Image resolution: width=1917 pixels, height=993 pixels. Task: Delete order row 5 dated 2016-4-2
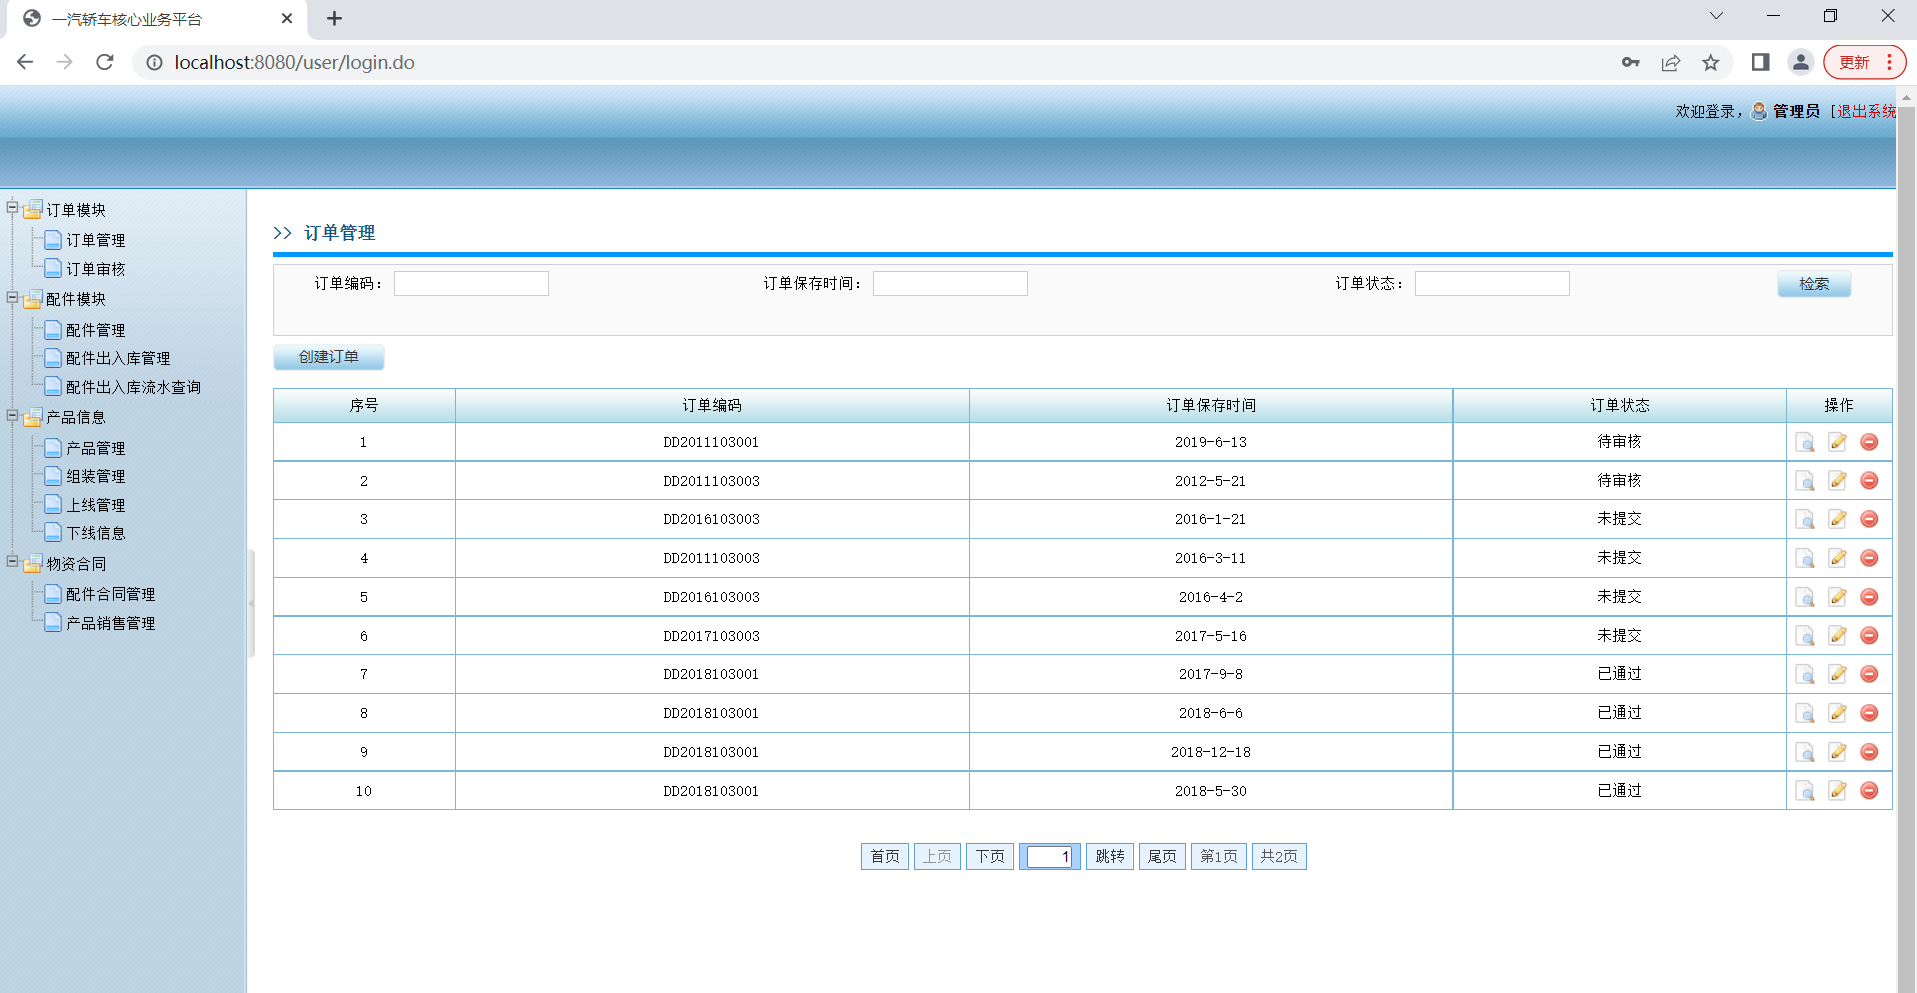(1869, 597)
